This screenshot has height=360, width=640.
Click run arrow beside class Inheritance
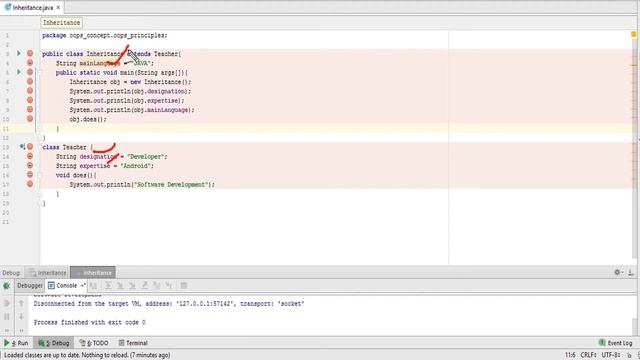[19, 53]
